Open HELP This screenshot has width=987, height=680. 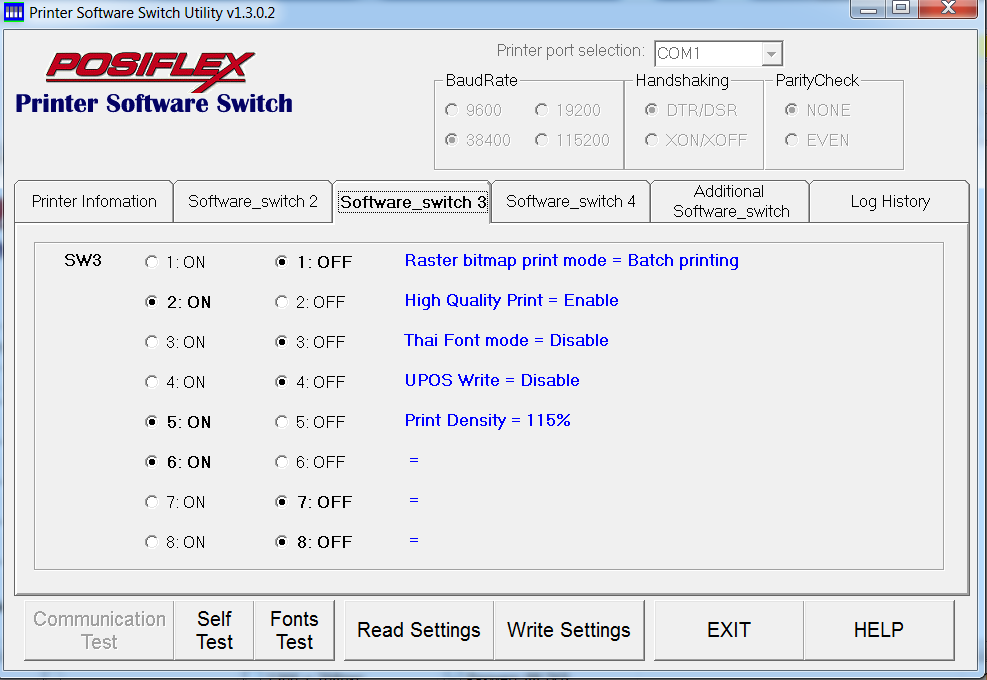(878, 630)
